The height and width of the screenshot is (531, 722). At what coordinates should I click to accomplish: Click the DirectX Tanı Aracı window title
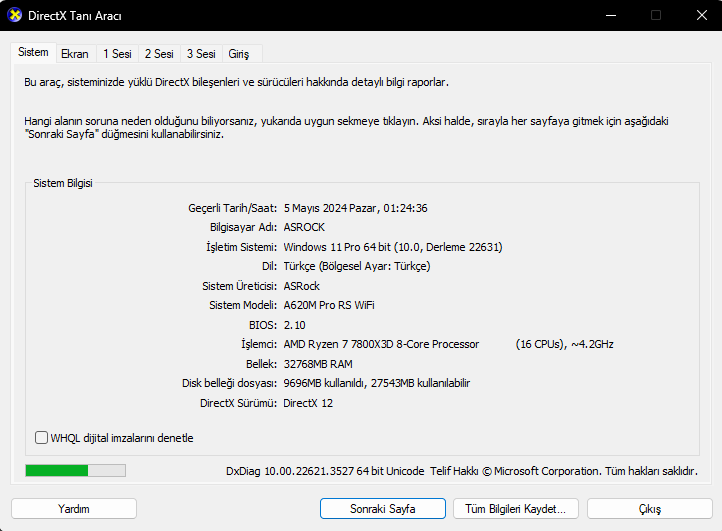(75, 16)
